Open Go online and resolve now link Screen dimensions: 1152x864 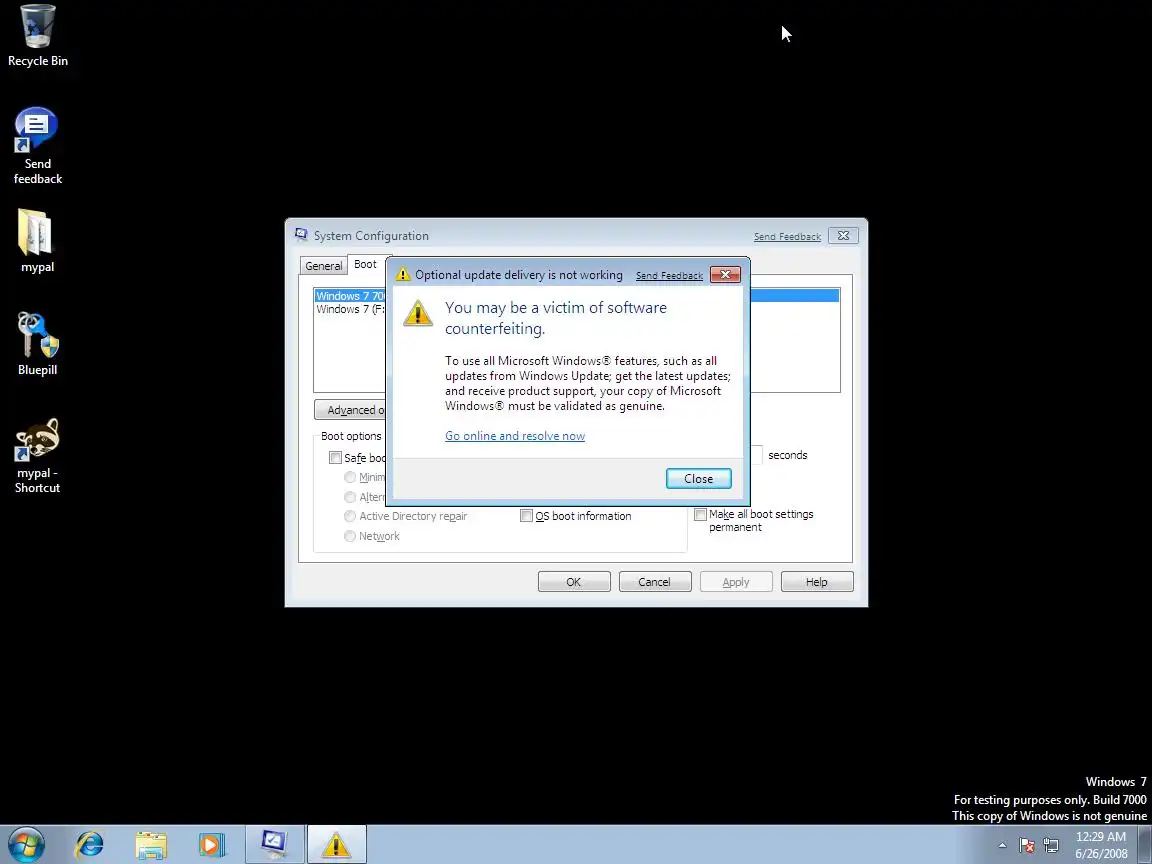(x=515, y=436)
